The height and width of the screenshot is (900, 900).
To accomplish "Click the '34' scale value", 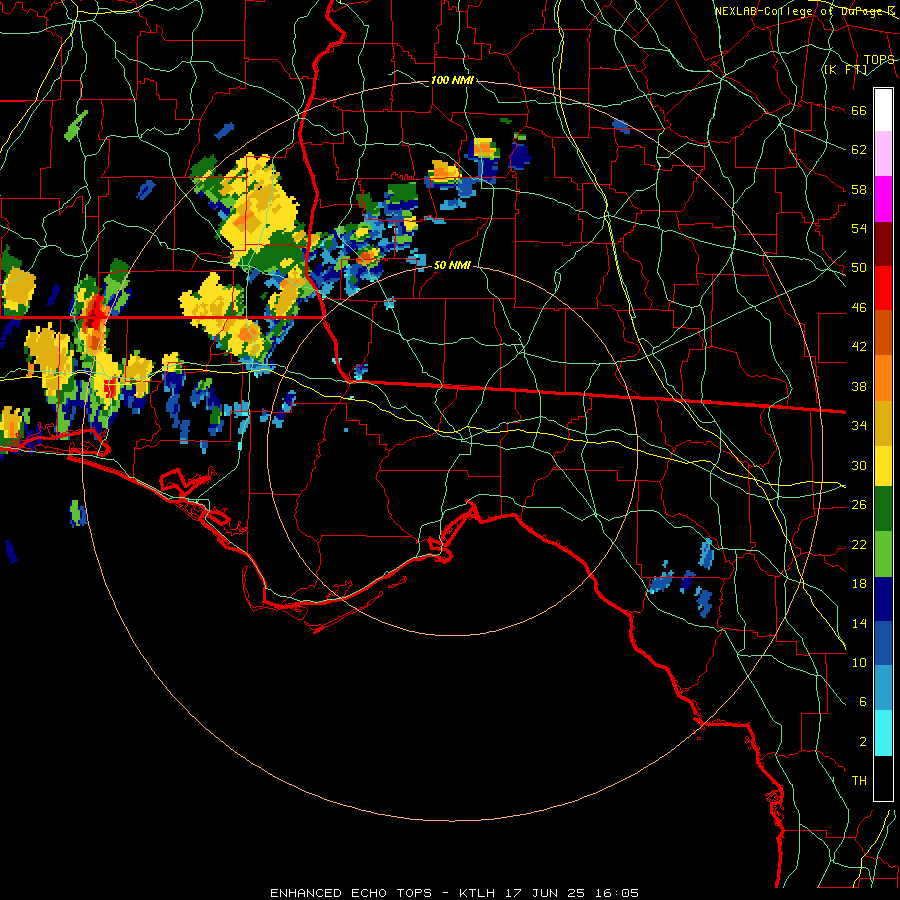I will click(x=859, y=426).
